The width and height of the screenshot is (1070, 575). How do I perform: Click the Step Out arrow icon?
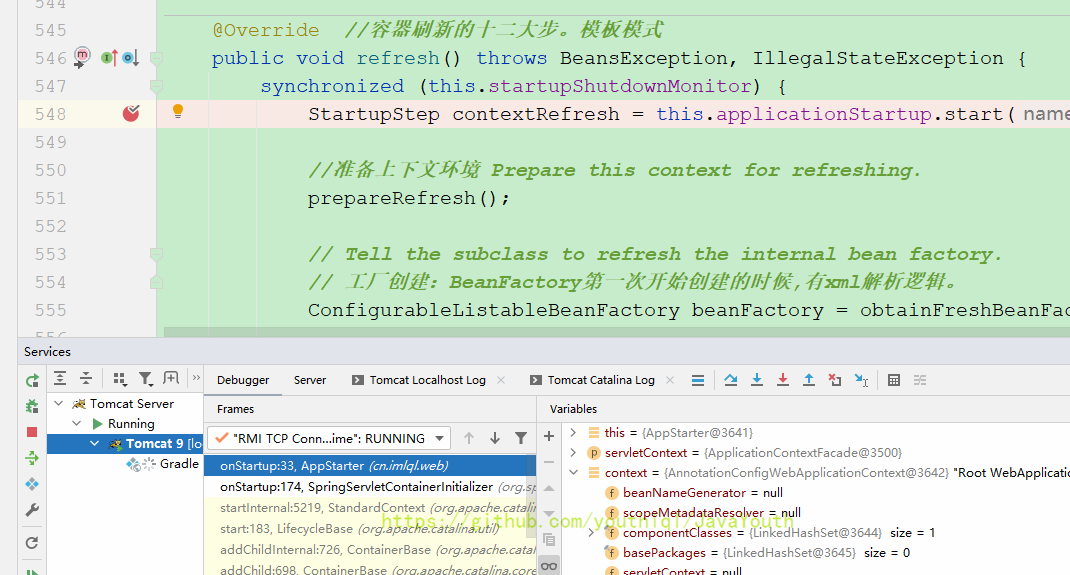point(809,380)
